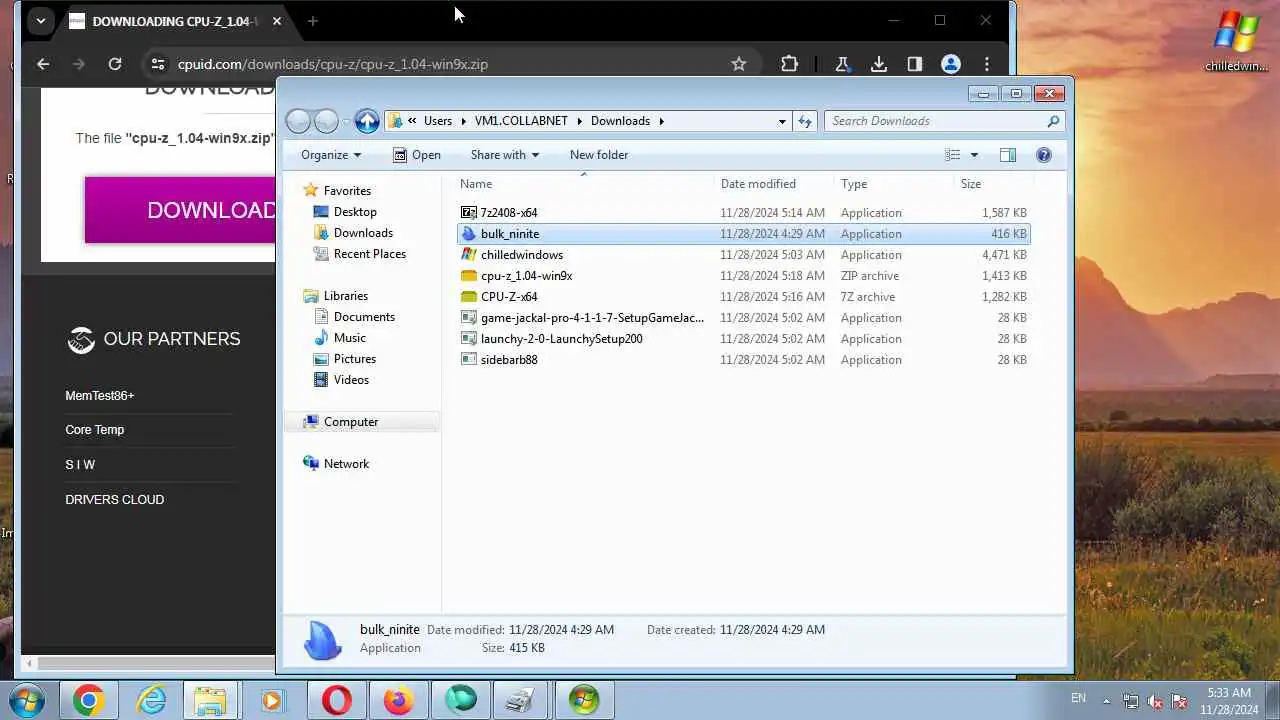
Task: Select Downloads in the navigation pane
Action: 363,233
